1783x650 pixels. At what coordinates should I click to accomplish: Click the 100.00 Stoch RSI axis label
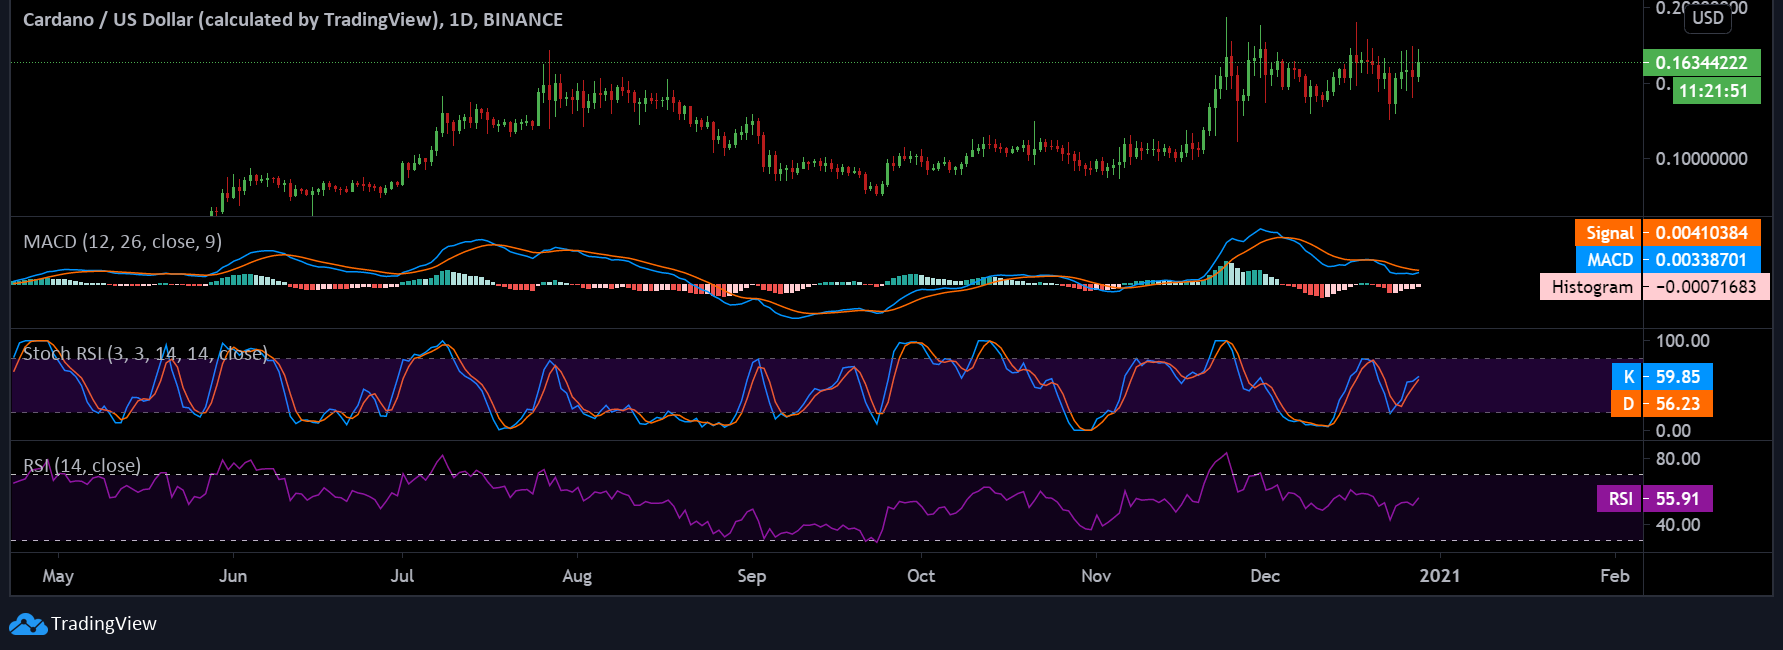pos(1683,341)
